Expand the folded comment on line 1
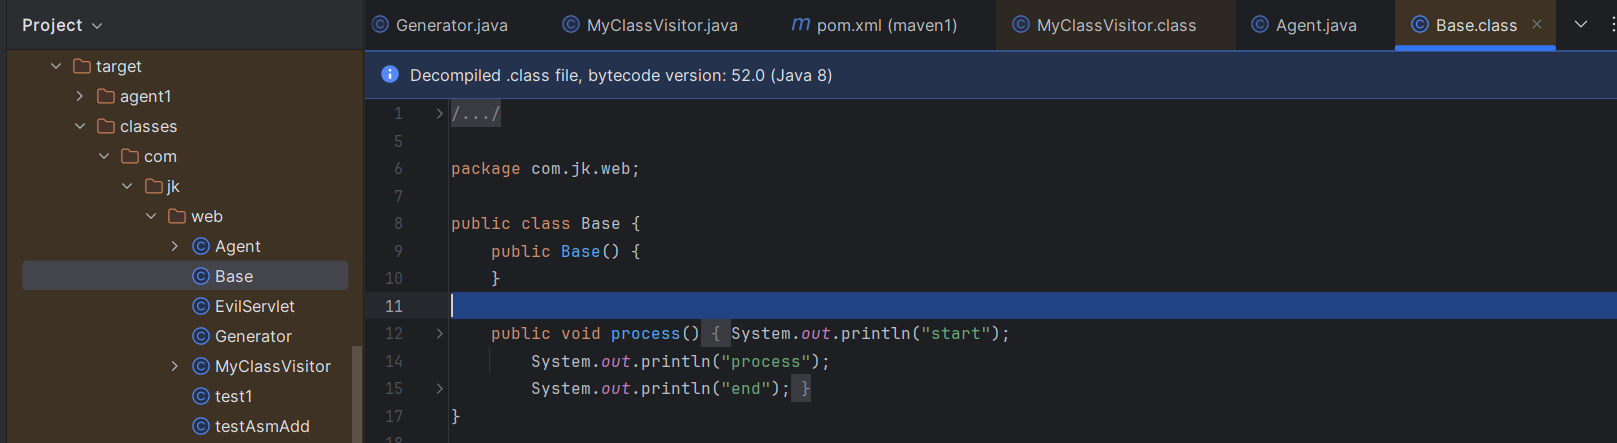This screenshot has width=1617, height=443. pyautogui.click(x=440, y=114)
